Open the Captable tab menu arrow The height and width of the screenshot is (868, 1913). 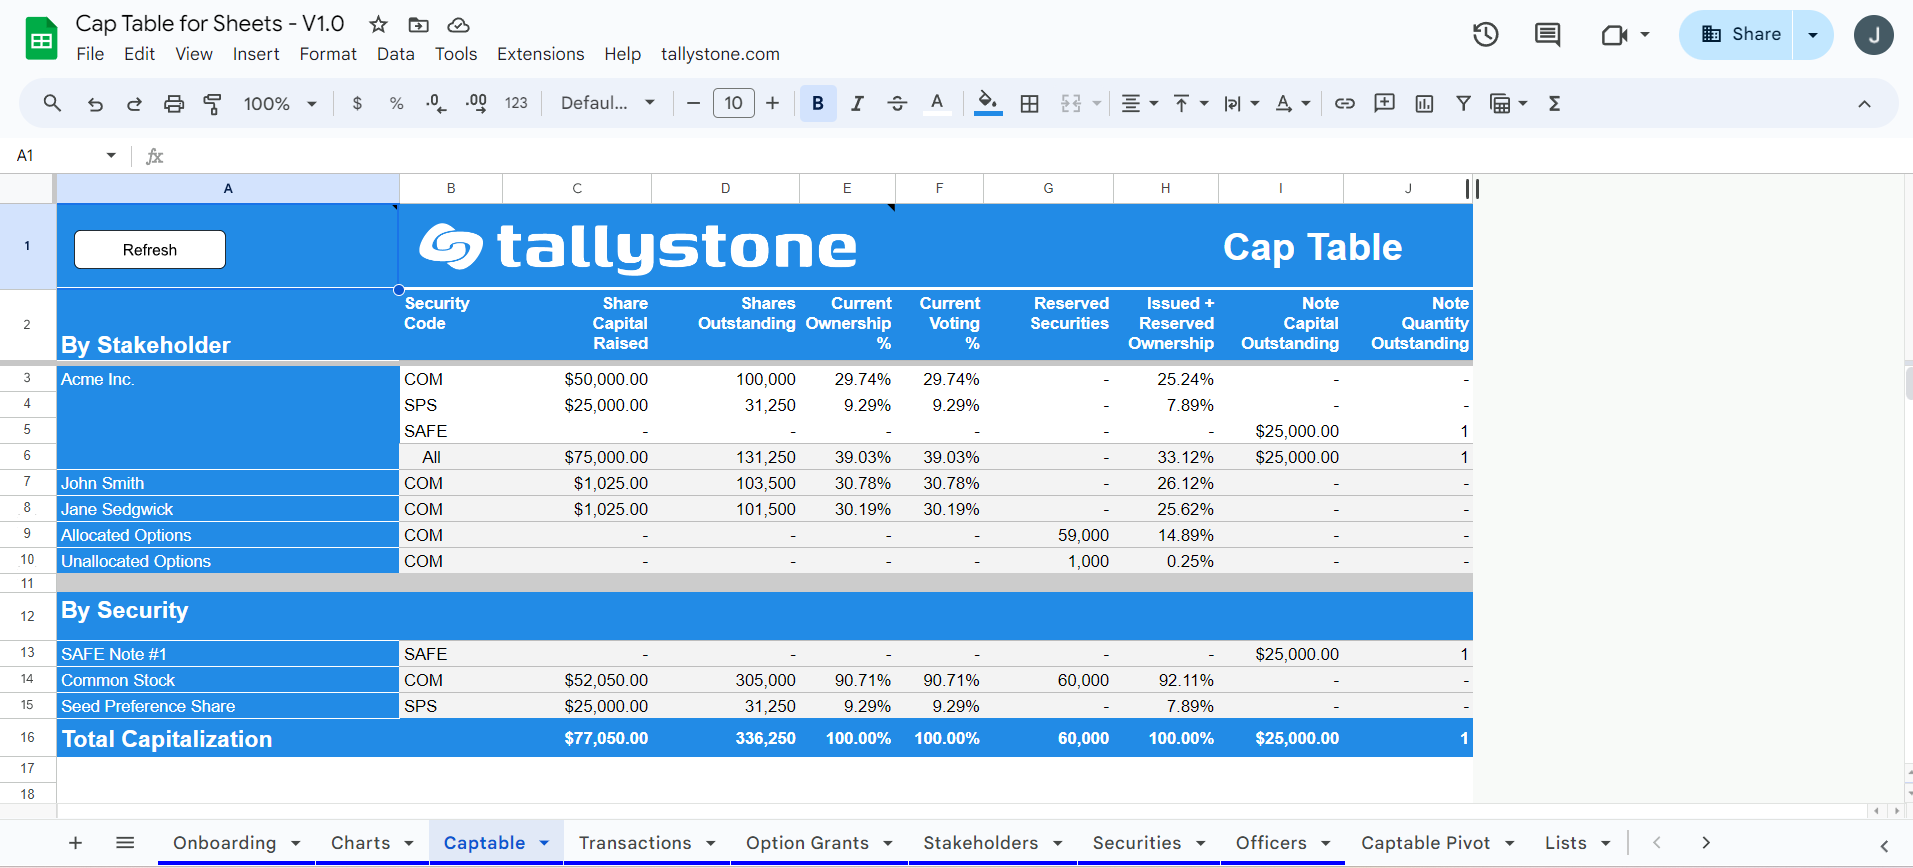pos(544,843)
